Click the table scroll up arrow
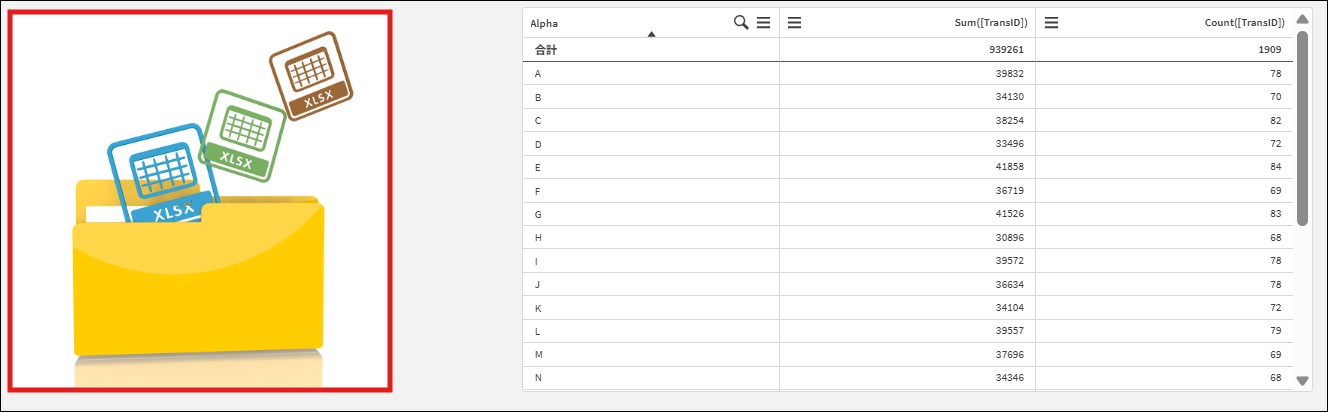1328x412 pixels. point(1302,18)
